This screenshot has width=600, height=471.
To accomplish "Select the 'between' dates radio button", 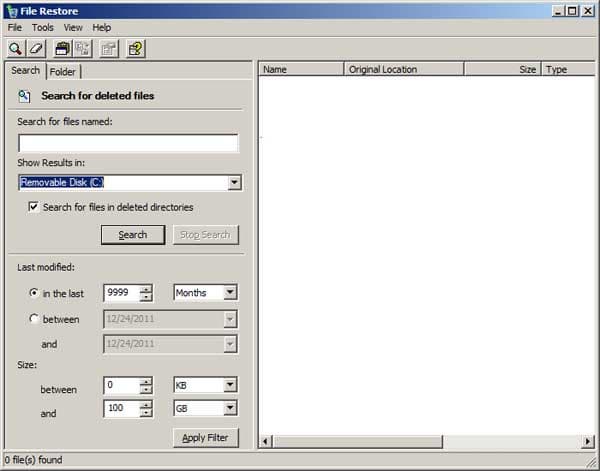I will tap(34, 319).
